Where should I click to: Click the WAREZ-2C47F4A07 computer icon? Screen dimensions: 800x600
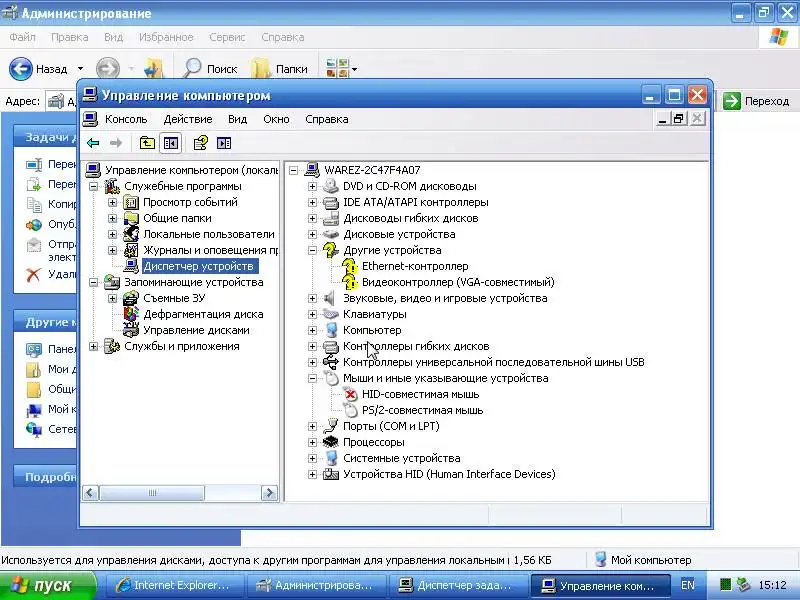click(312, 170)
